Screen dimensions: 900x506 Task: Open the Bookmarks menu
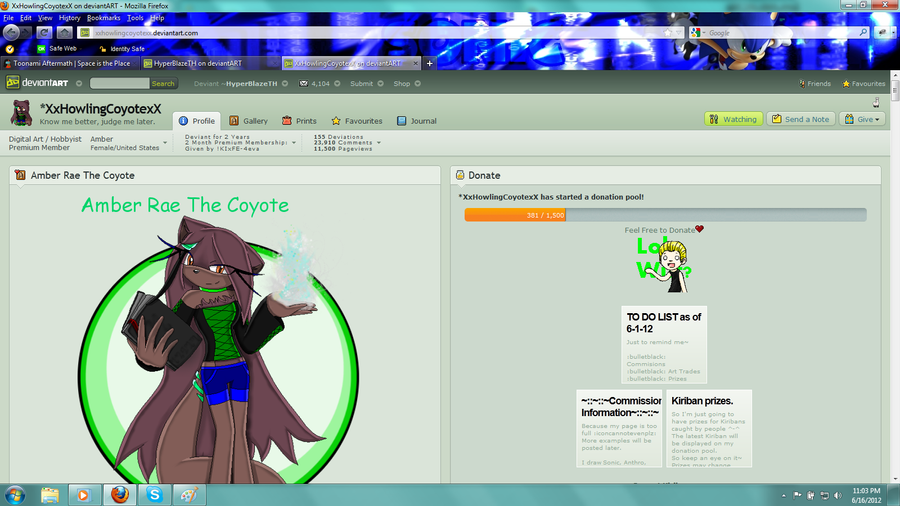[103, 18]
